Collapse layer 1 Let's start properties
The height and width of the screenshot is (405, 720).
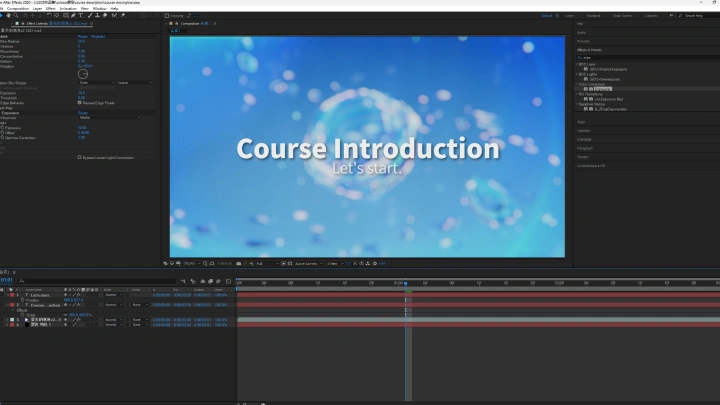click(x=7, y=295)
